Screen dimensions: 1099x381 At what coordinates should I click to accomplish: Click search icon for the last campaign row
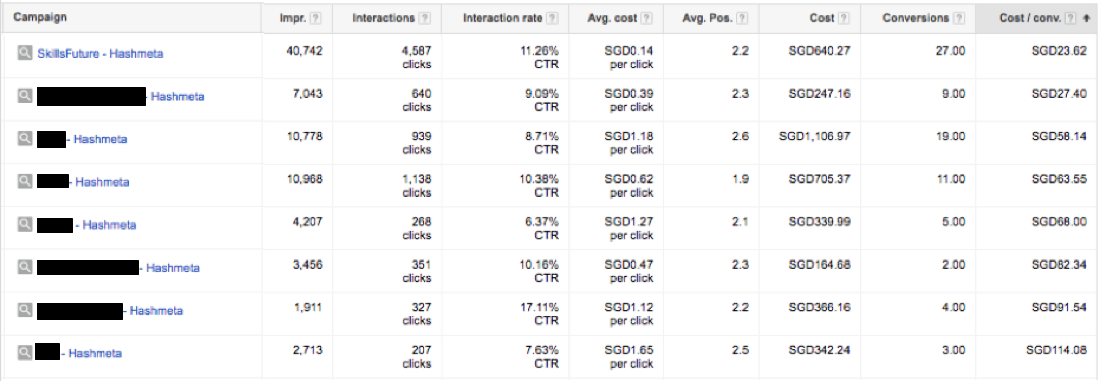[x=25, y=352]
